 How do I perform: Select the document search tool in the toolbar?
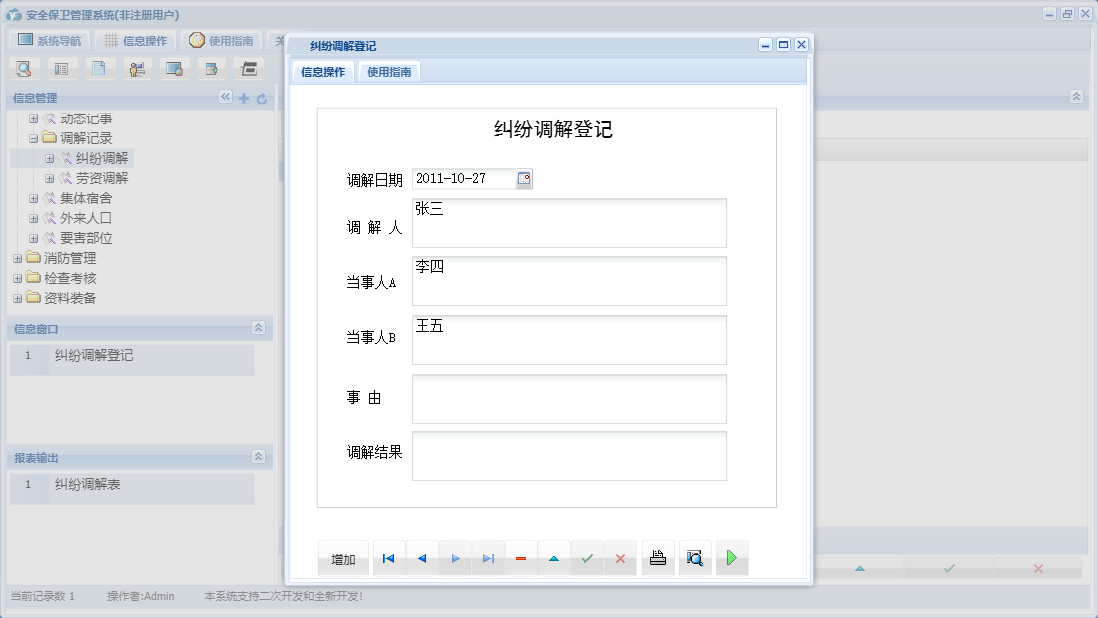(x=22, y=68)
